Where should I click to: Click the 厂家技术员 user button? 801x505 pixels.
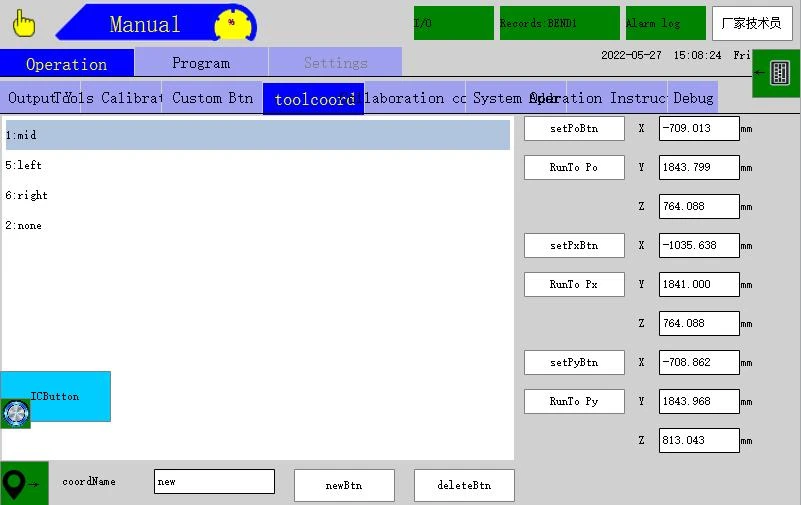(x=752, y=23)
